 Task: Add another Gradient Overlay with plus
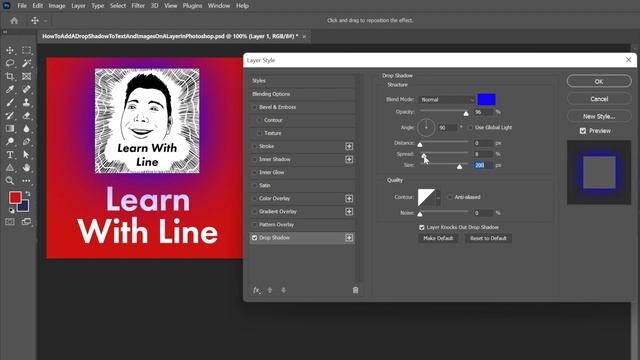[x=349, y=211]
